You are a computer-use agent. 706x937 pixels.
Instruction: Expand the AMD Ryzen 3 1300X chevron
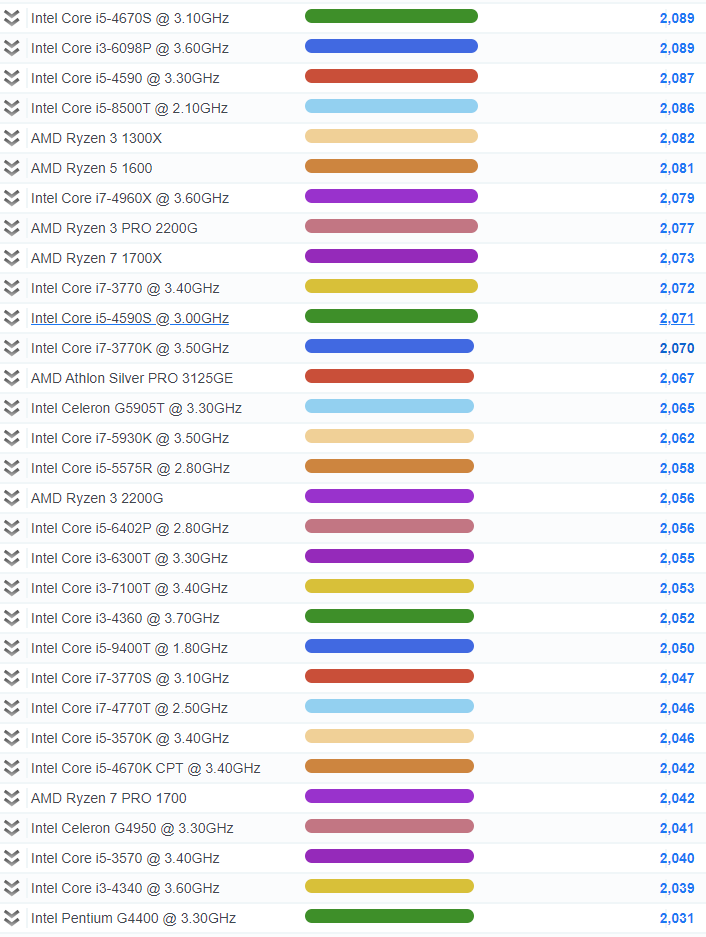click(11, 138)
